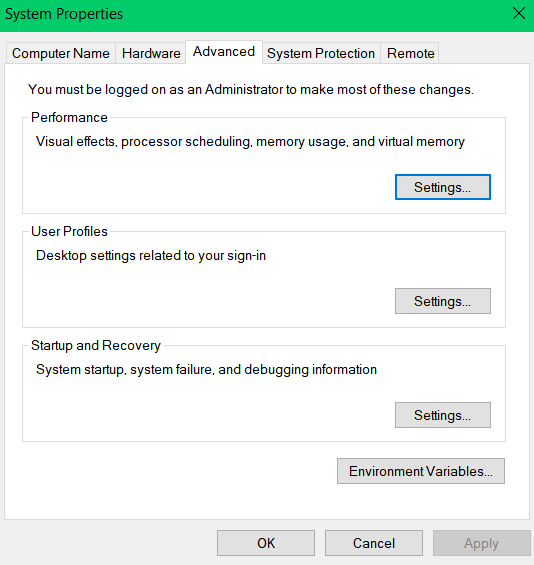Click the 'Startup and Recovery' group label

pyautogui.click(x=96, y=345)
